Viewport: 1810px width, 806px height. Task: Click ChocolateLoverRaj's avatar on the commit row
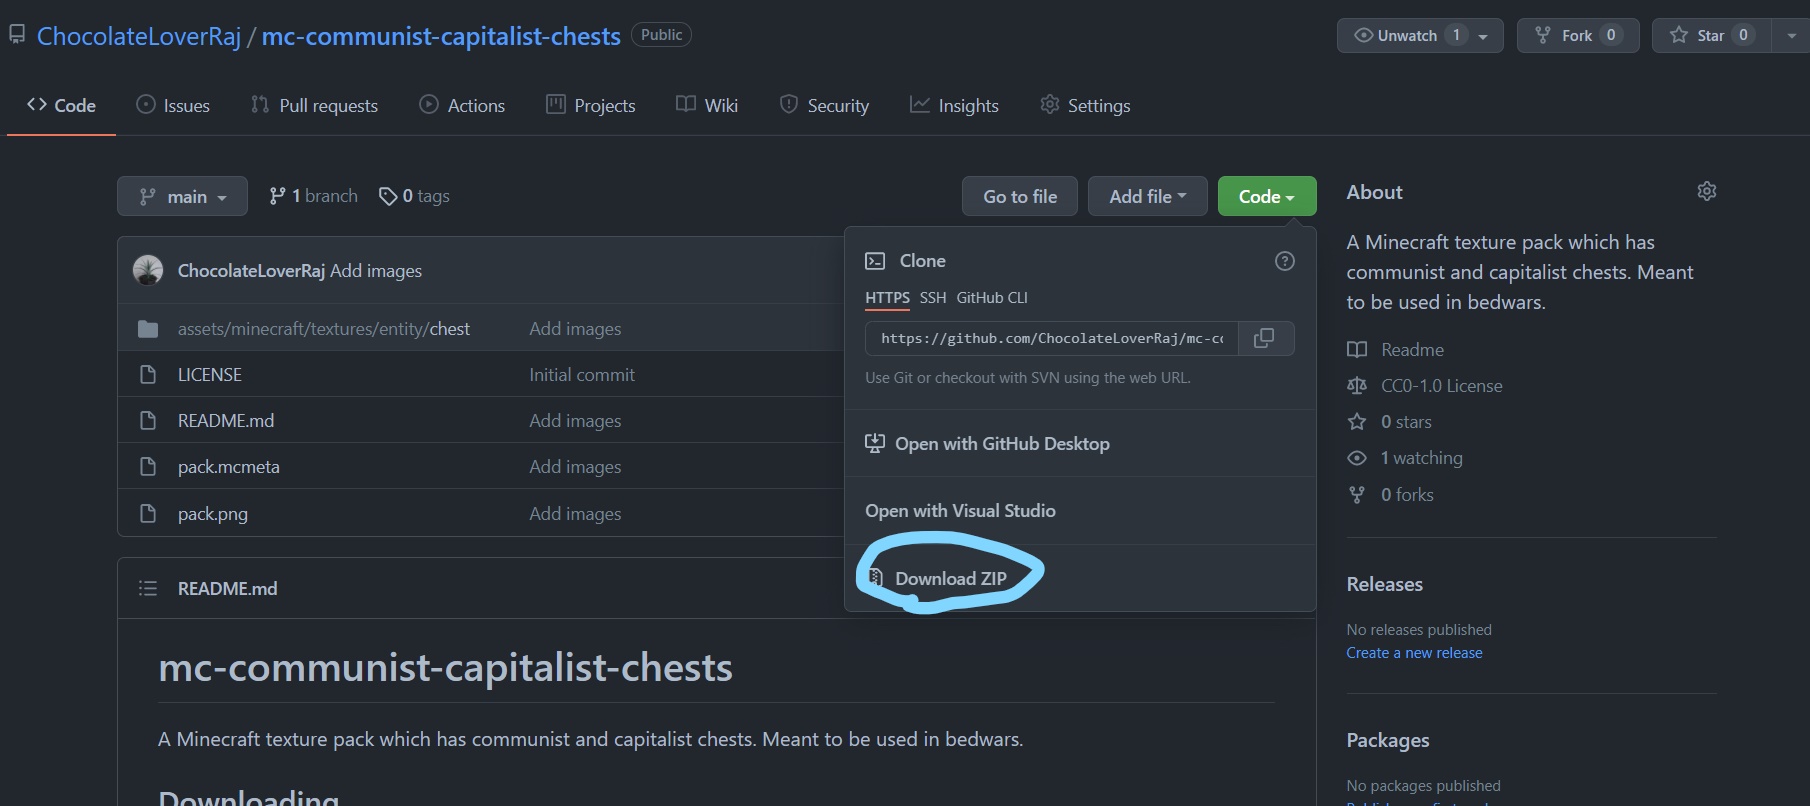(x=148, y=270)
